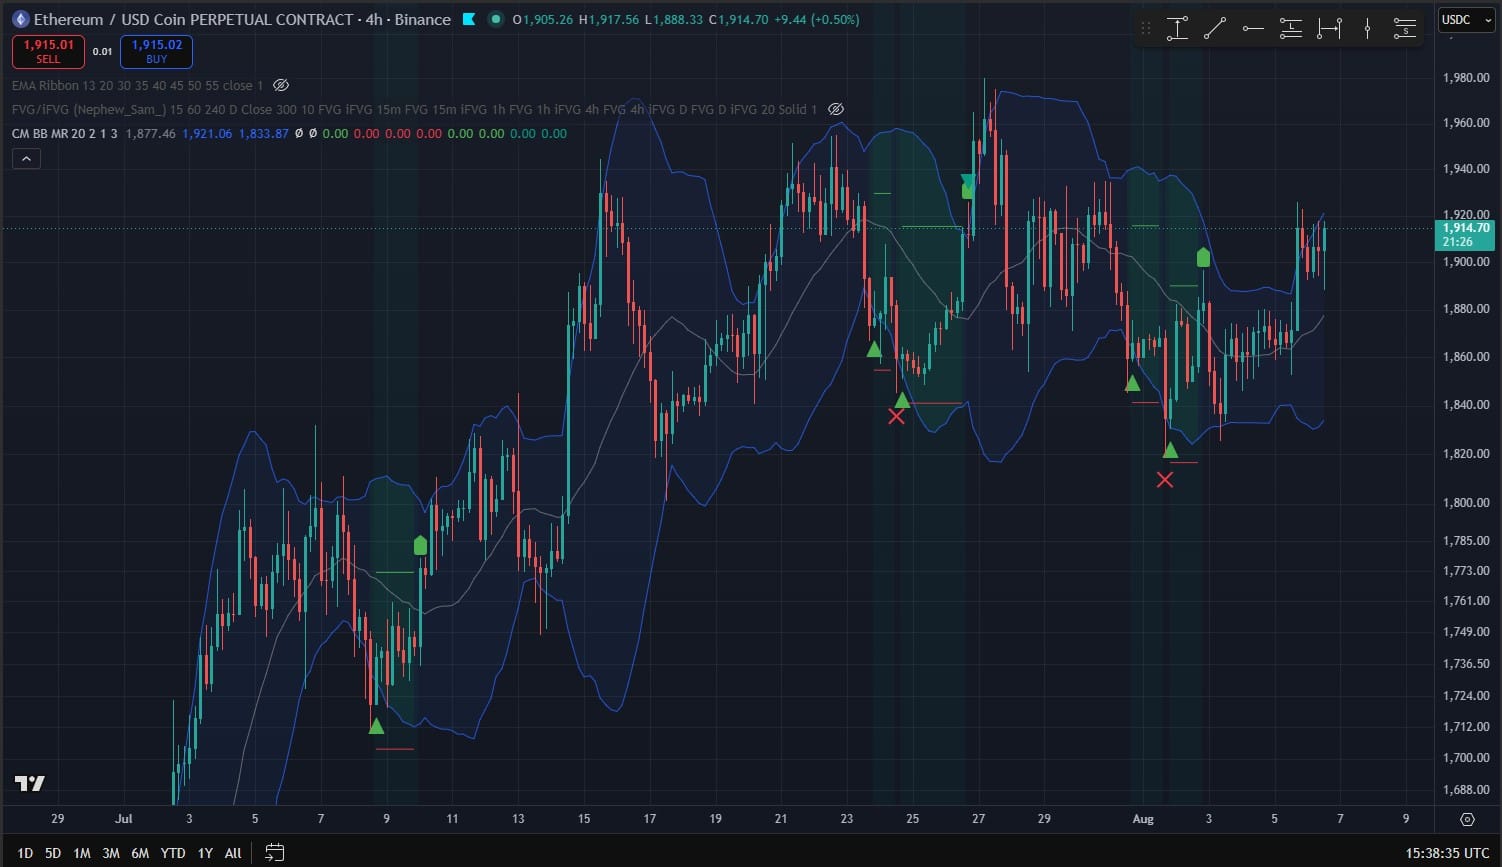Toggle visibility of FVG/iFVG indicator

click(x=836, y=110)
